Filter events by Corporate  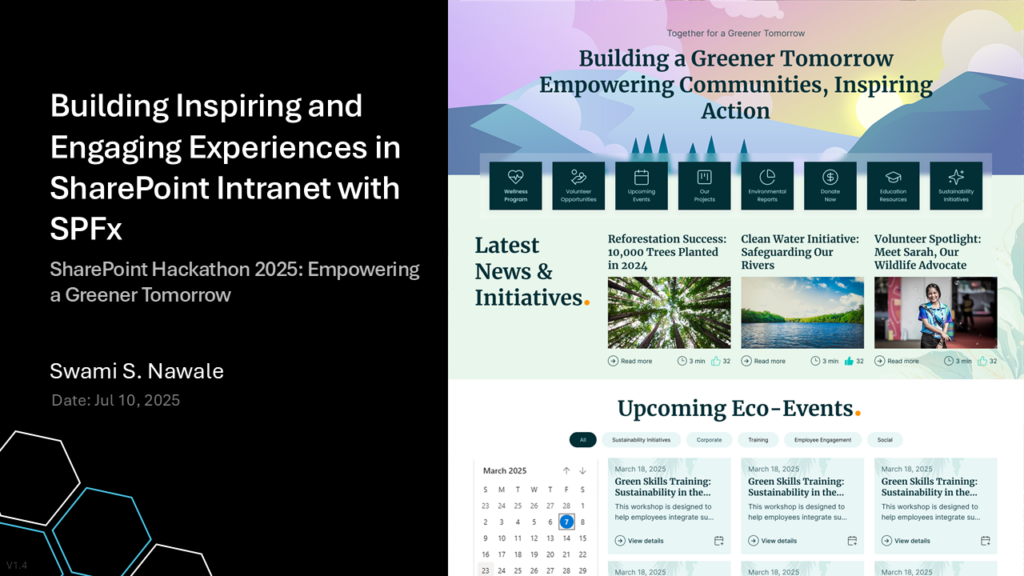click(709, 440)
